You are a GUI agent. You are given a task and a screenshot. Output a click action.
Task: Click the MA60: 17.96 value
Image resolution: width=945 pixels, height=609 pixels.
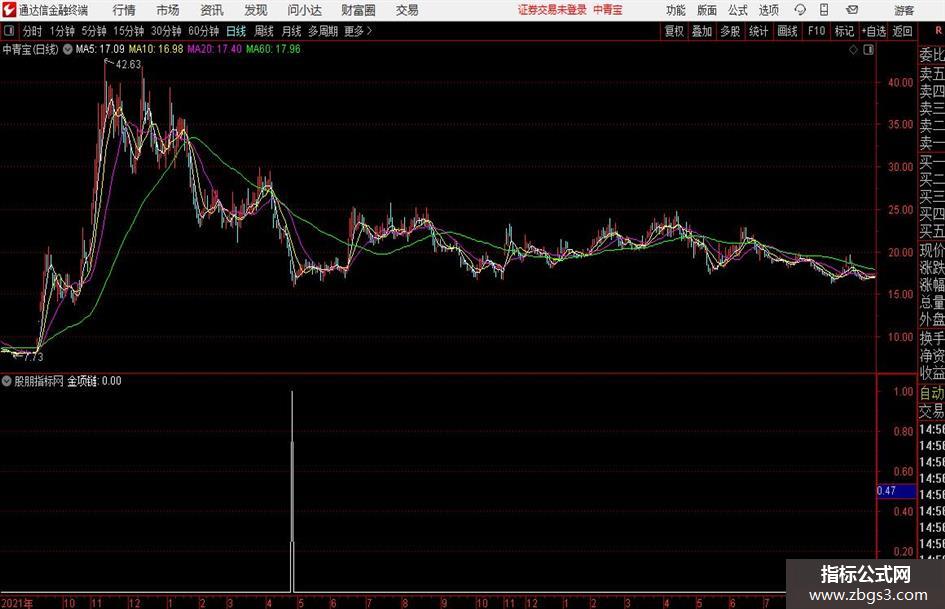click(x=273, y=49)
